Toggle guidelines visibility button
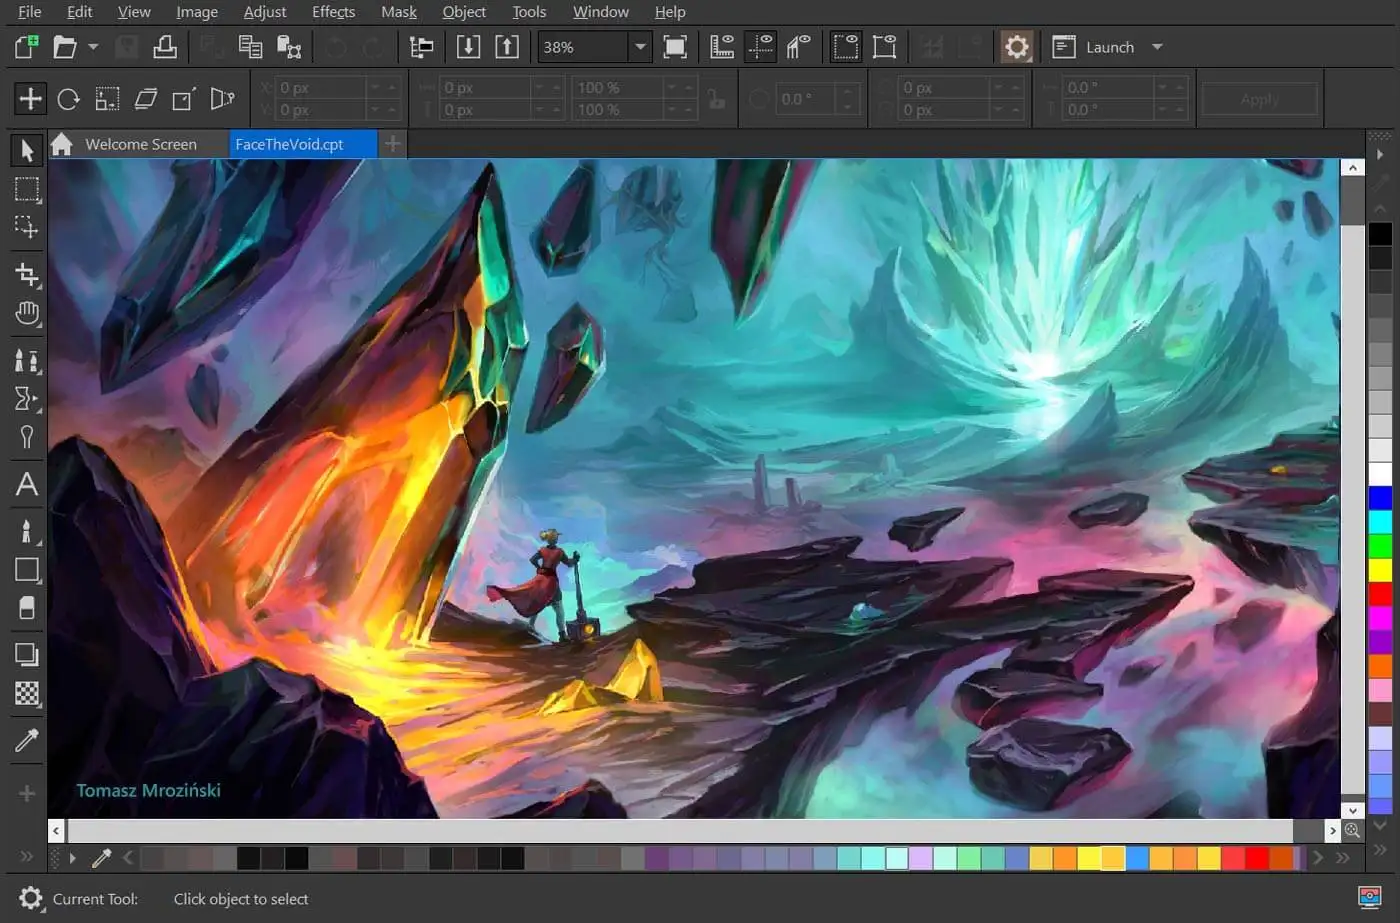Screen dimensions: 1400x923 click(761, 47)
